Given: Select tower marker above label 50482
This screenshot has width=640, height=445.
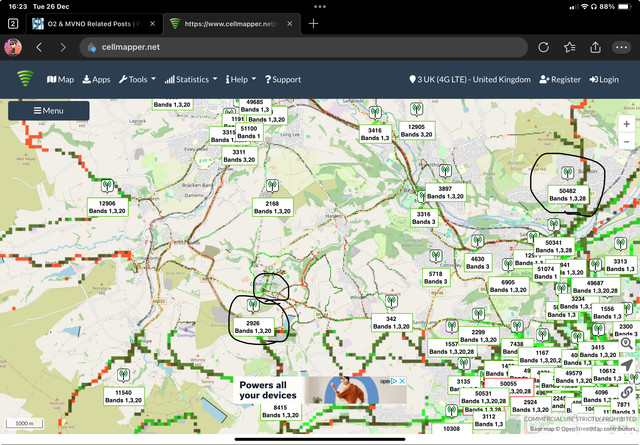Looking at the screenshot, I should 567,173.
